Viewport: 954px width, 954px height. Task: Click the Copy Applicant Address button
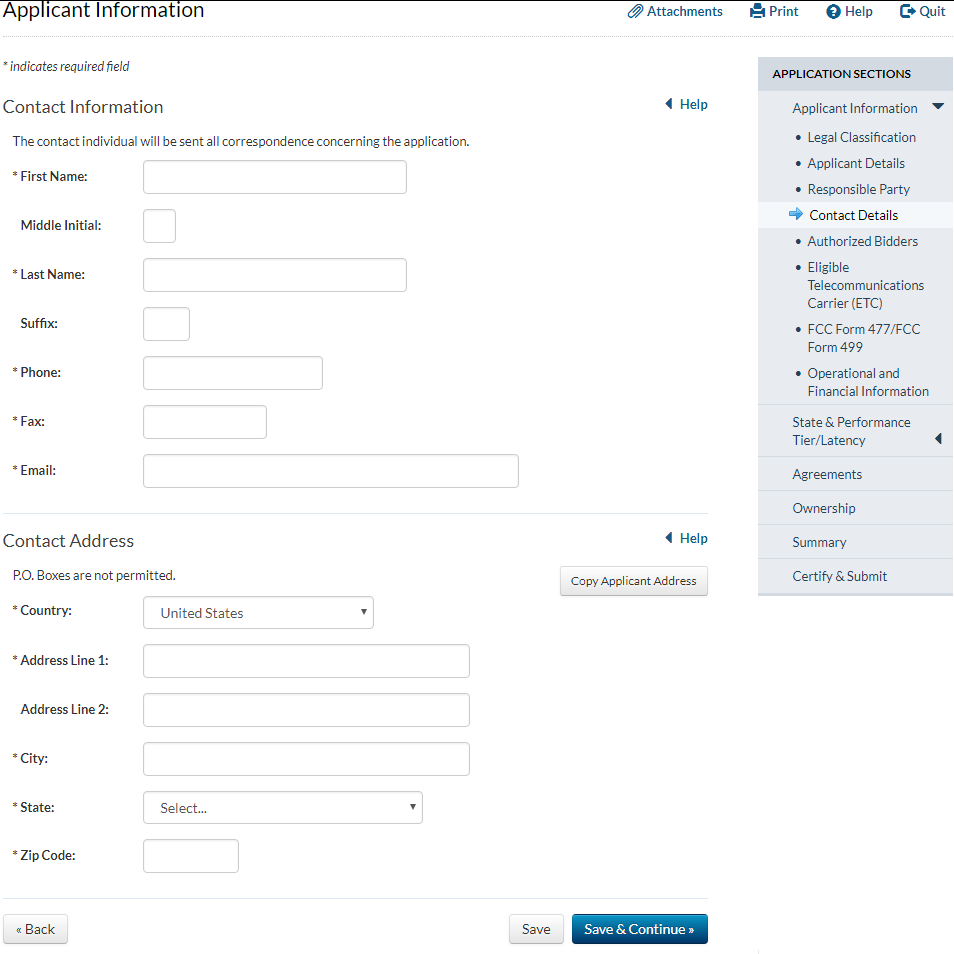[x=633, y=581]
